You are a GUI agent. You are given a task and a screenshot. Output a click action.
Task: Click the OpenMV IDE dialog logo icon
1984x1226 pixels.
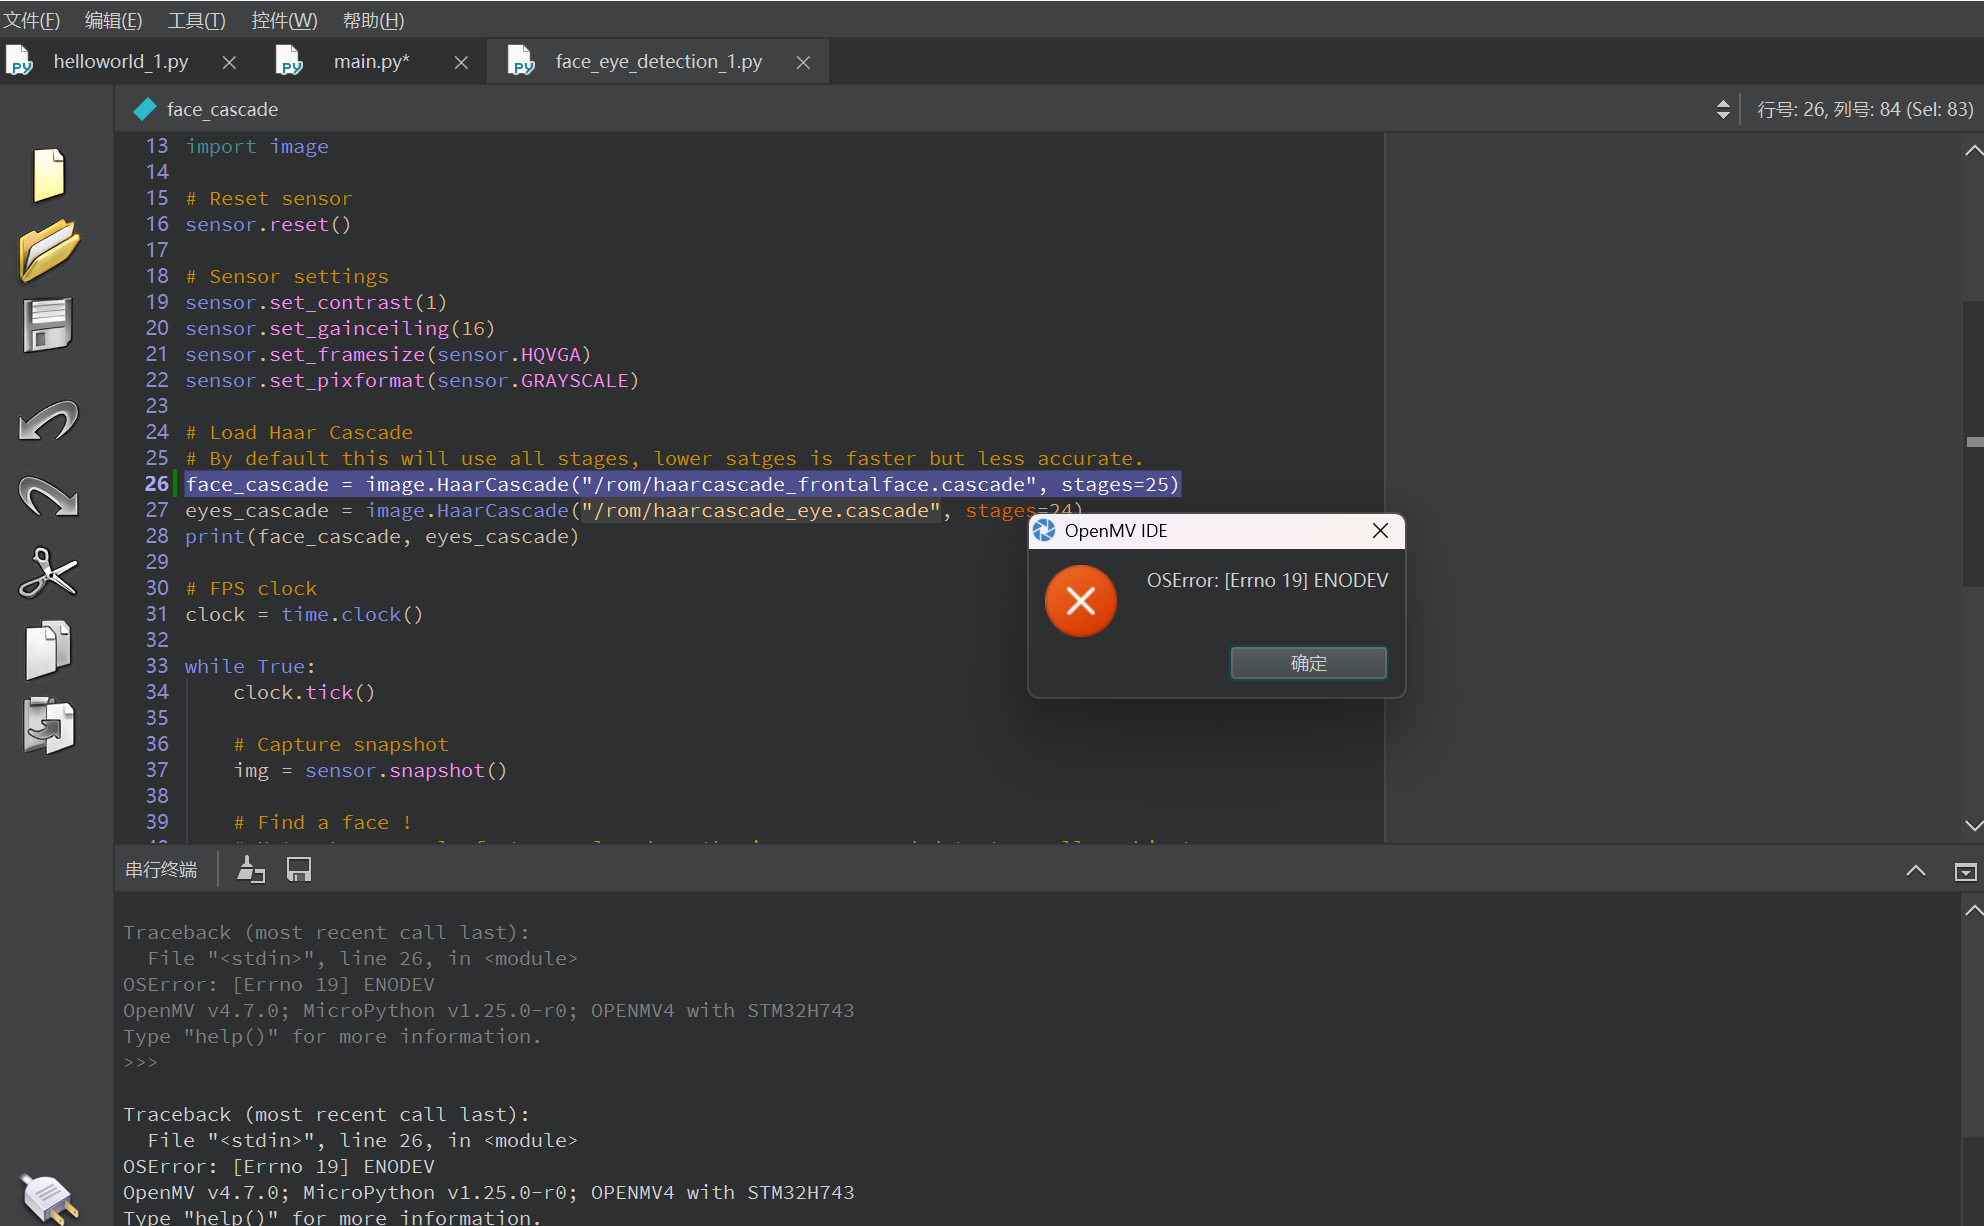pyautogui.click(x=1044, y=530)
